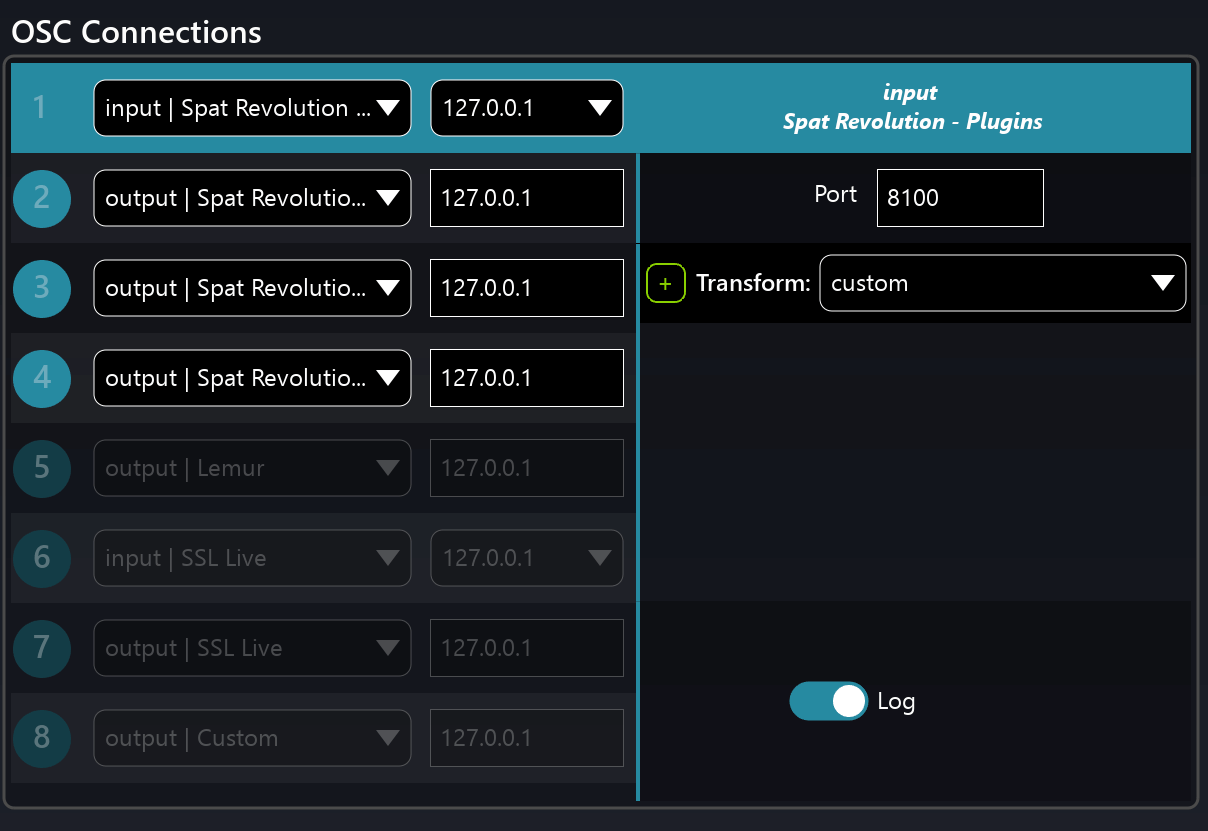This screenshot has width=1208, height=831.
Task: Enable connection 8 circle button
Action: (x=42, y=738)
